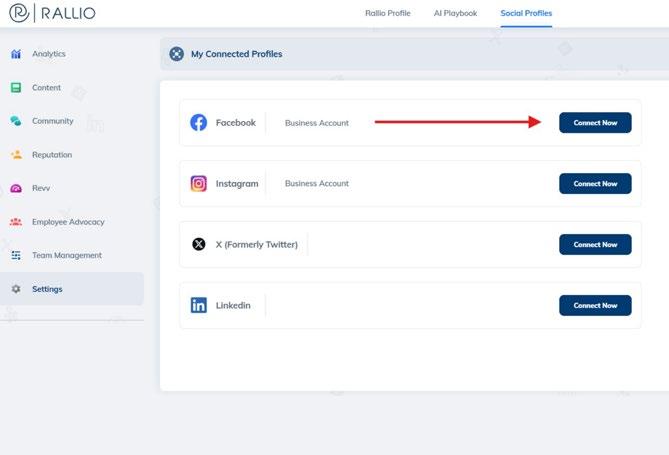Click "Business Account" in the Facebook row
This screenshot has height=455, width=669.
coord(317,123)
